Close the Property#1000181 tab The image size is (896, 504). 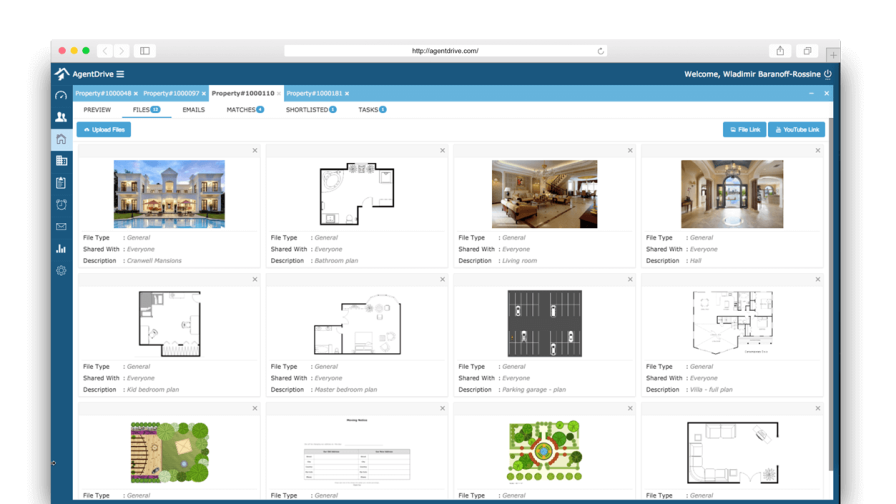click(347, 94)
